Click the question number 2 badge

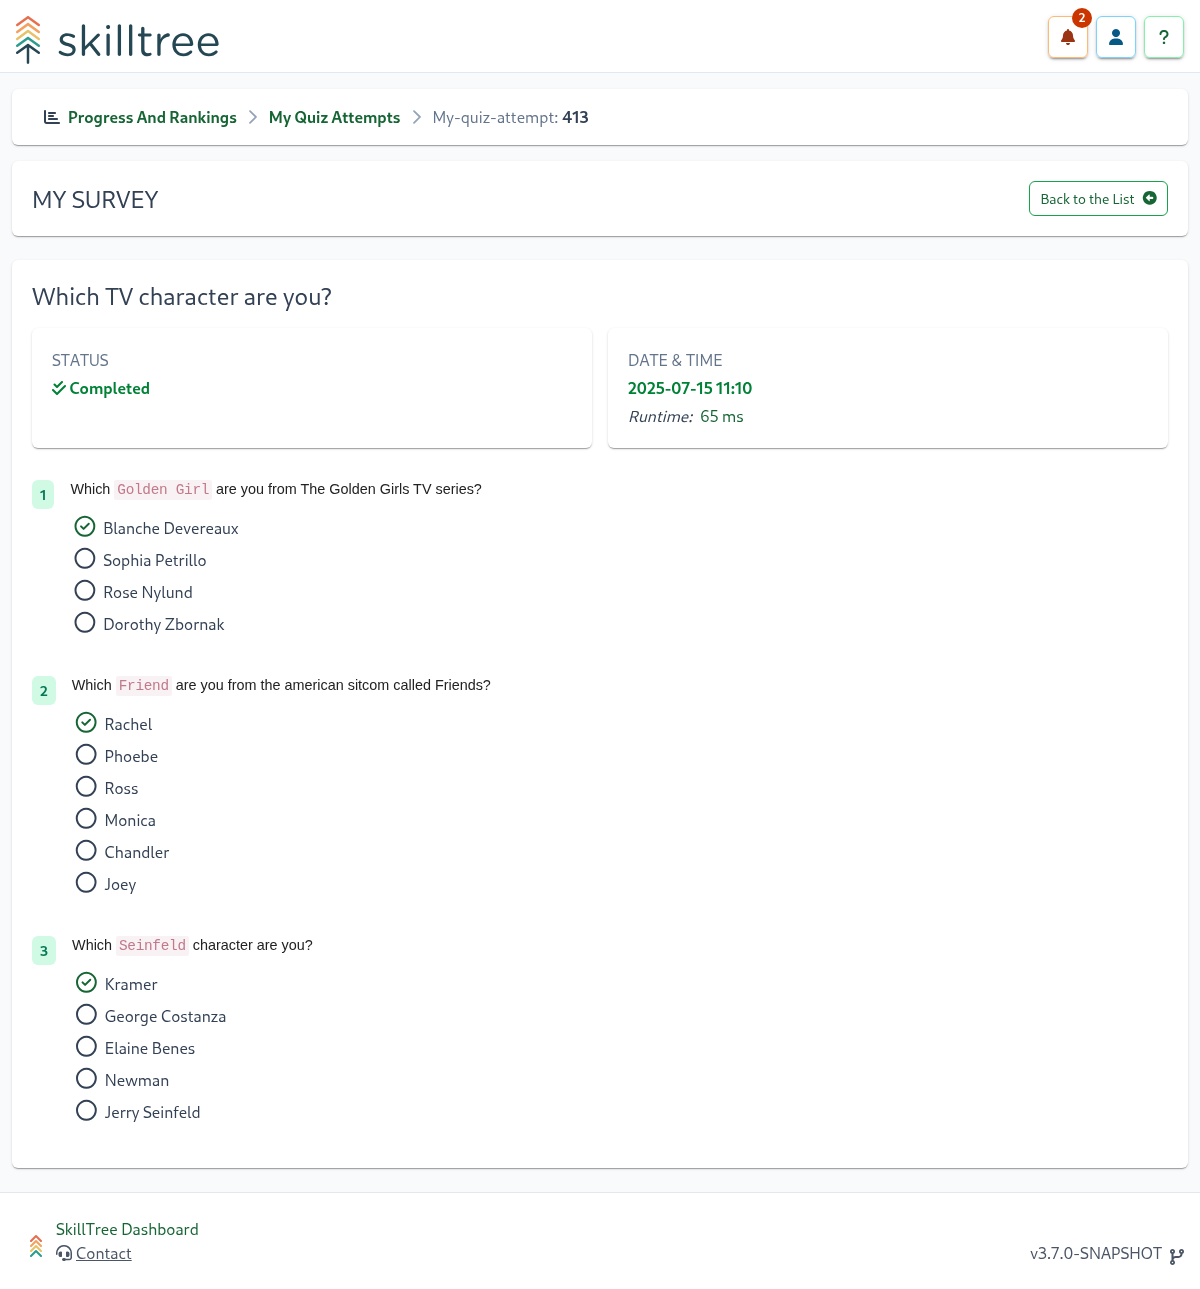44,691
